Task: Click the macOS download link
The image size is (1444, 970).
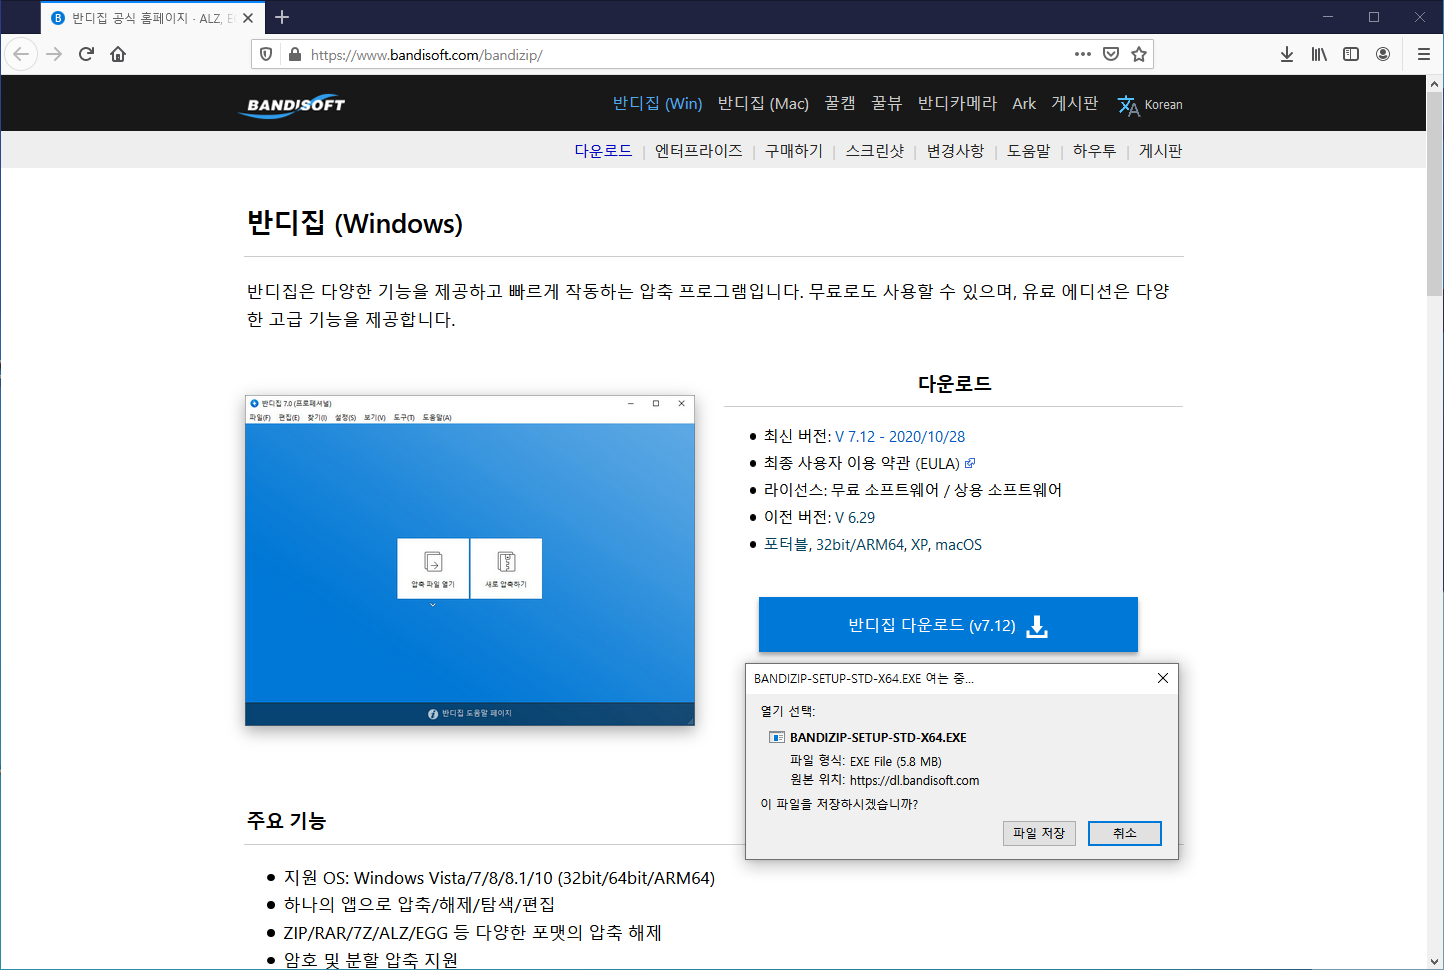Action: [x=958, y=544]
